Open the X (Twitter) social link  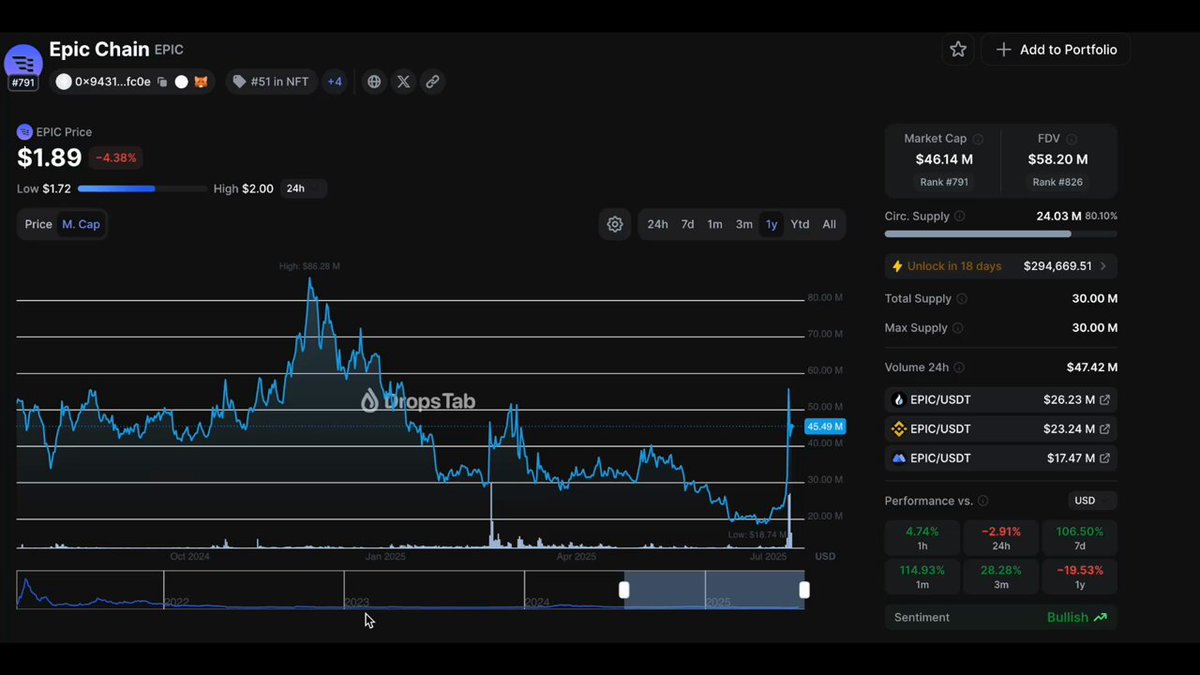click(403, 82)
